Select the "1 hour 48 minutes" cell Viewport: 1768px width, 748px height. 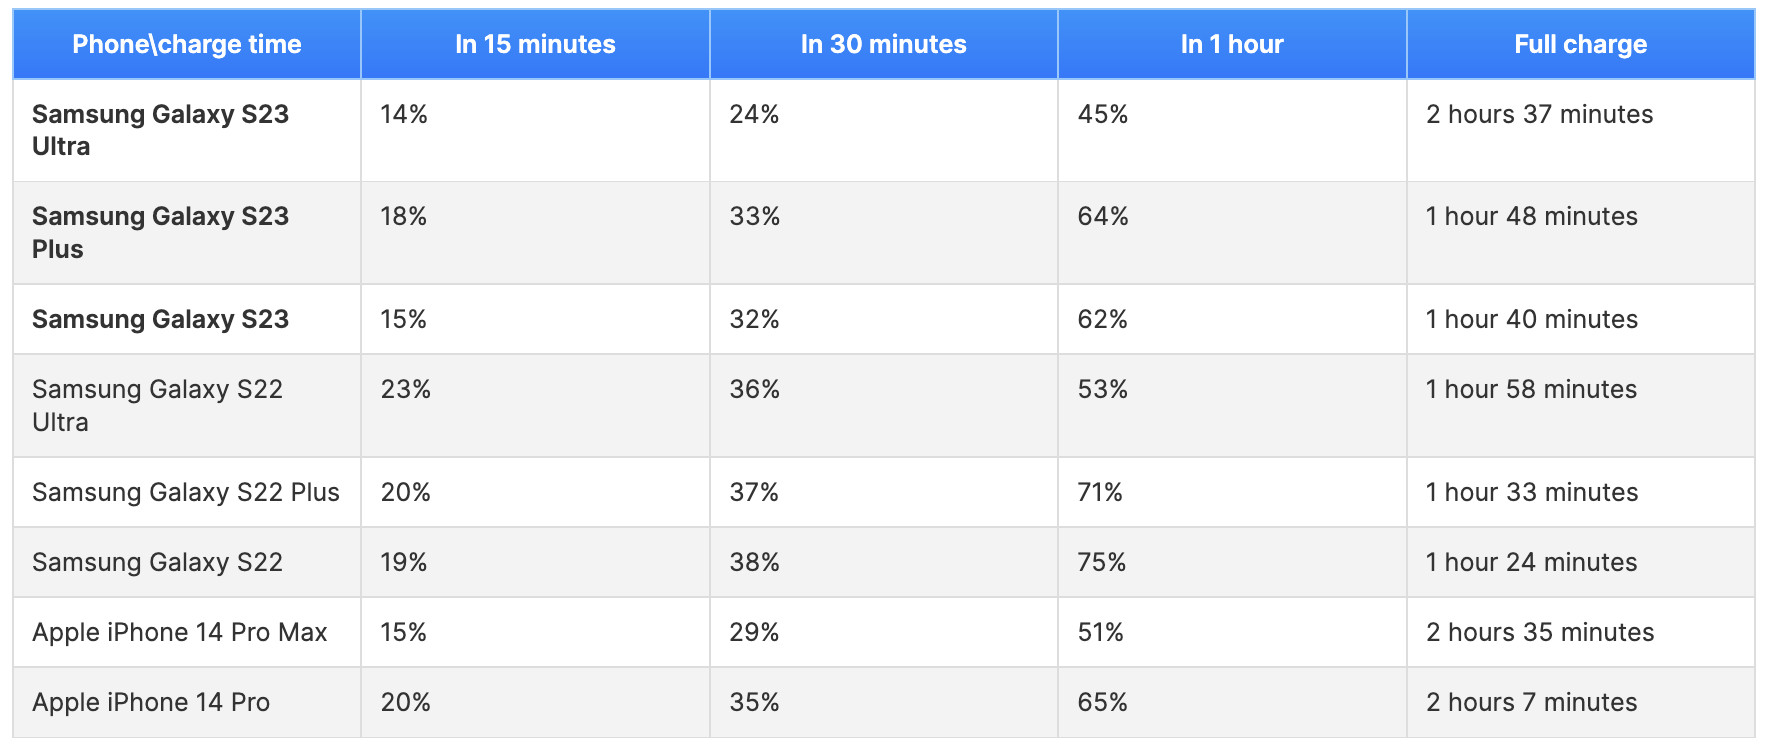pos(1531,216)
